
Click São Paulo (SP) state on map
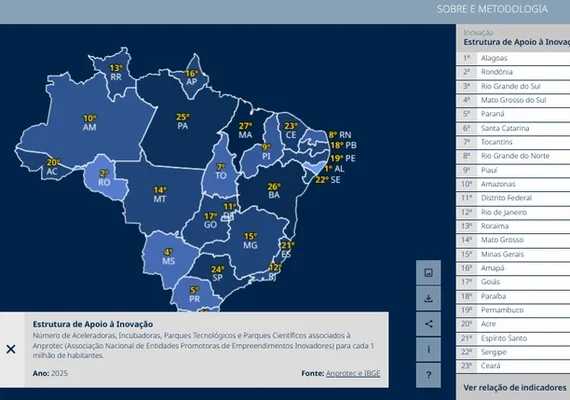[x=217, y=273]
